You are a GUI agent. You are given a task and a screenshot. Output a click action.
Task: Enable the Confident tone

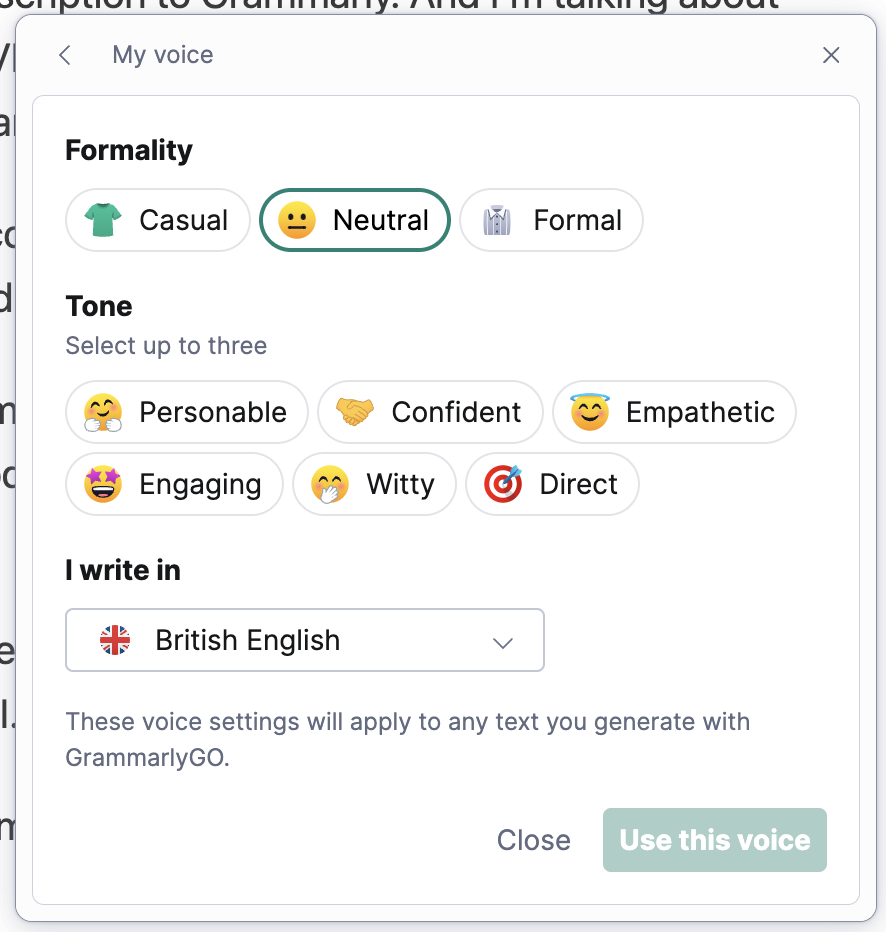tap(430, 412)
